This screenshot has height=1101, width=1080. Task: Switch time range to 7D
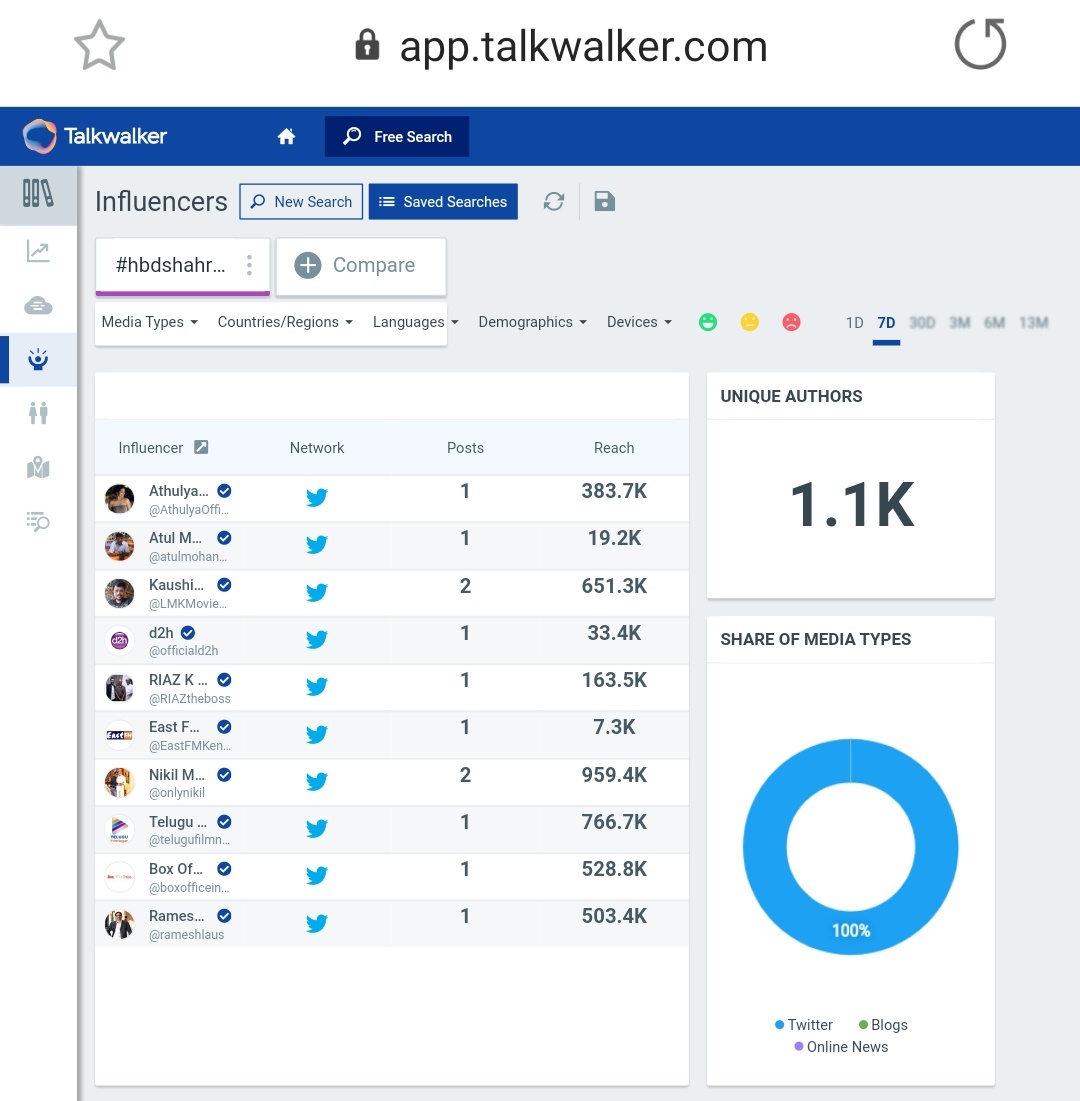(x=886, y=323)
